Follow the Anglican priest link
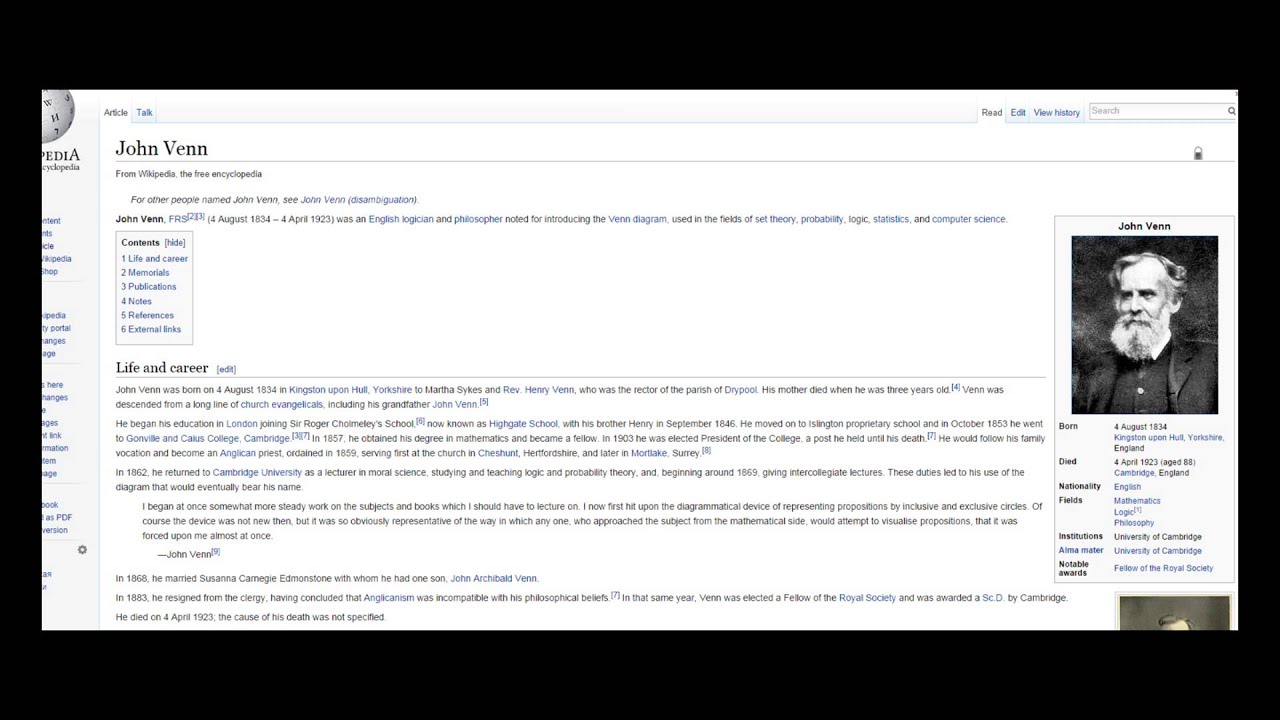1280x720 pixels. coord(238,453)
